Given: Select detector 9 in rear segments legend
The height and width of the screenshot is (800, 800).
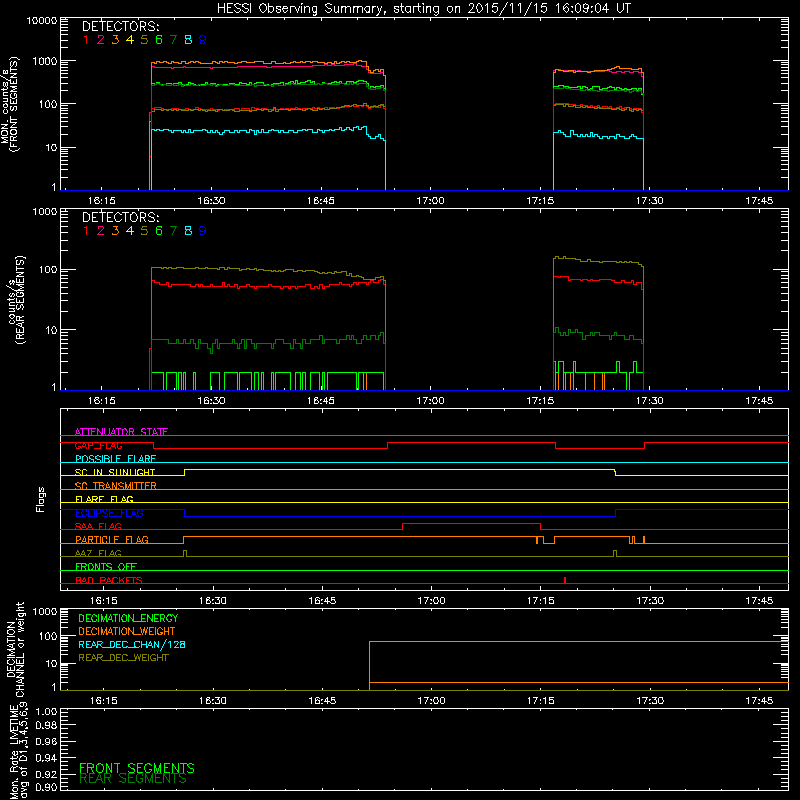Looking at the screenshot, I should [x=203, y=231].
